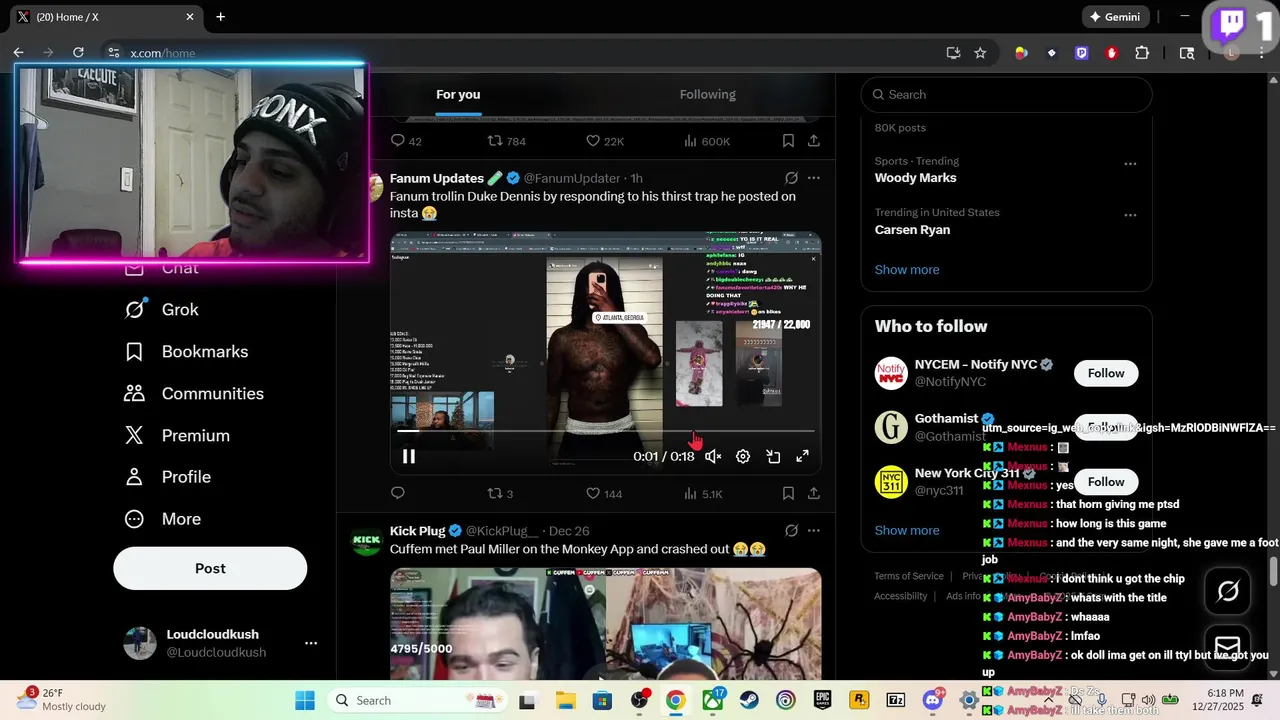The image size is (1280, 720).
Task: Click the white Post button
Action: [210, 568]
